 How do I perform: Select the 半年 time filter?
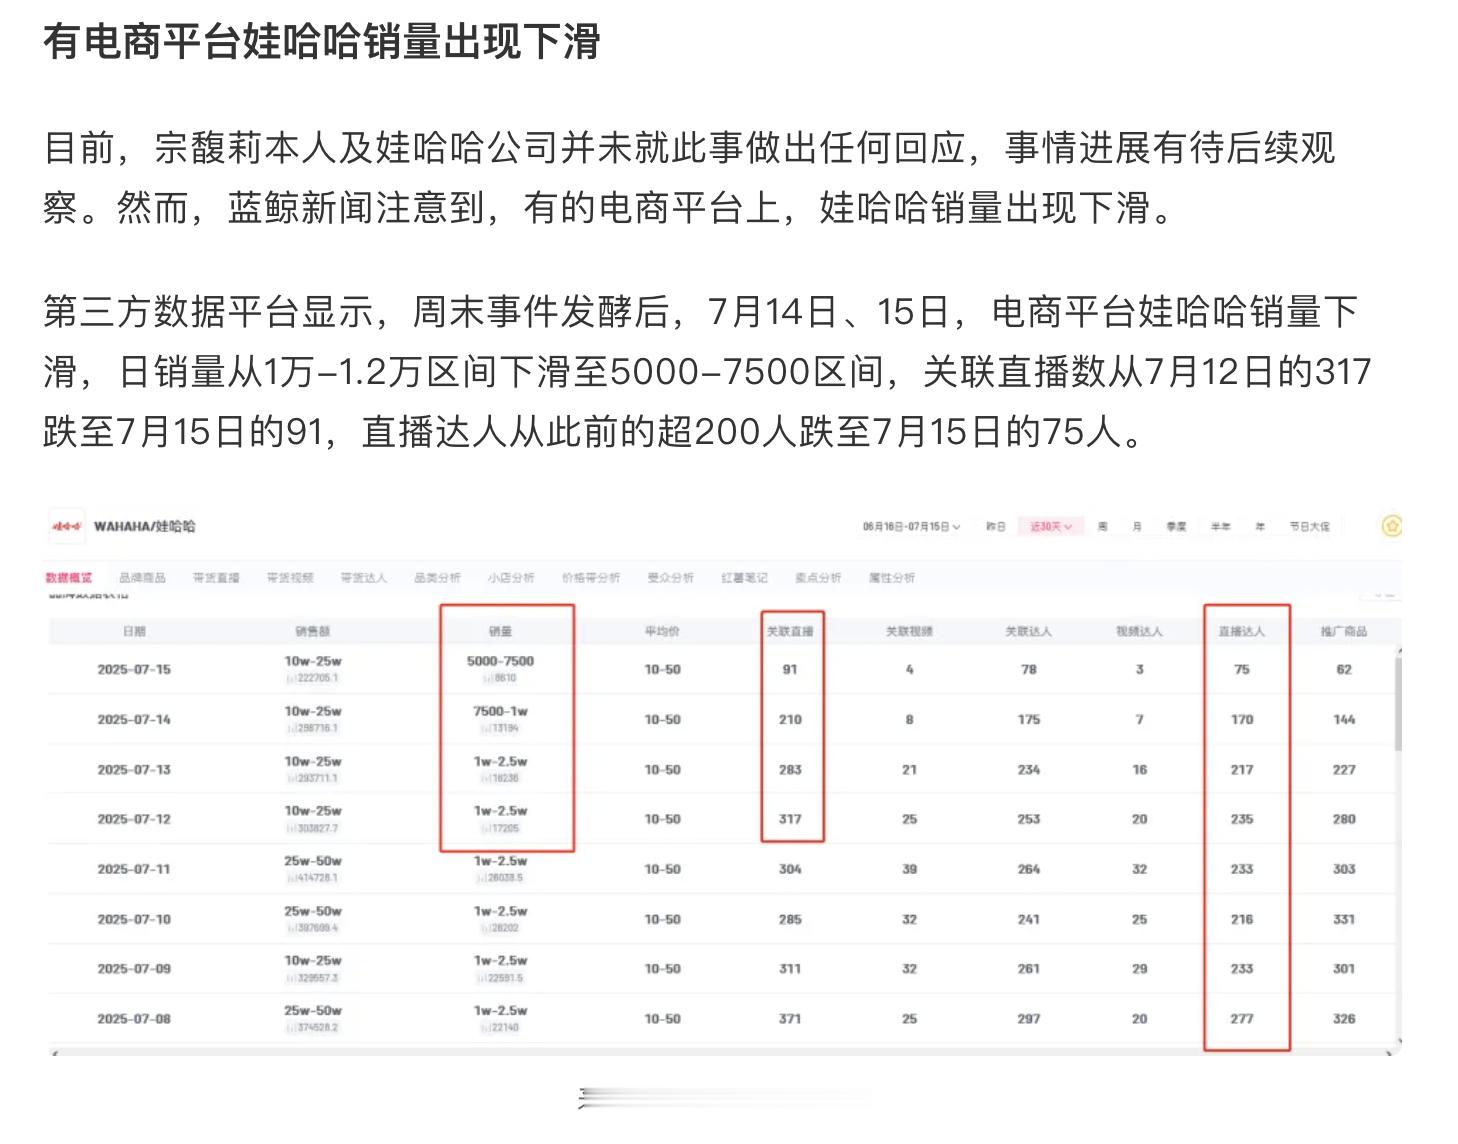(x=1220, y=526)
